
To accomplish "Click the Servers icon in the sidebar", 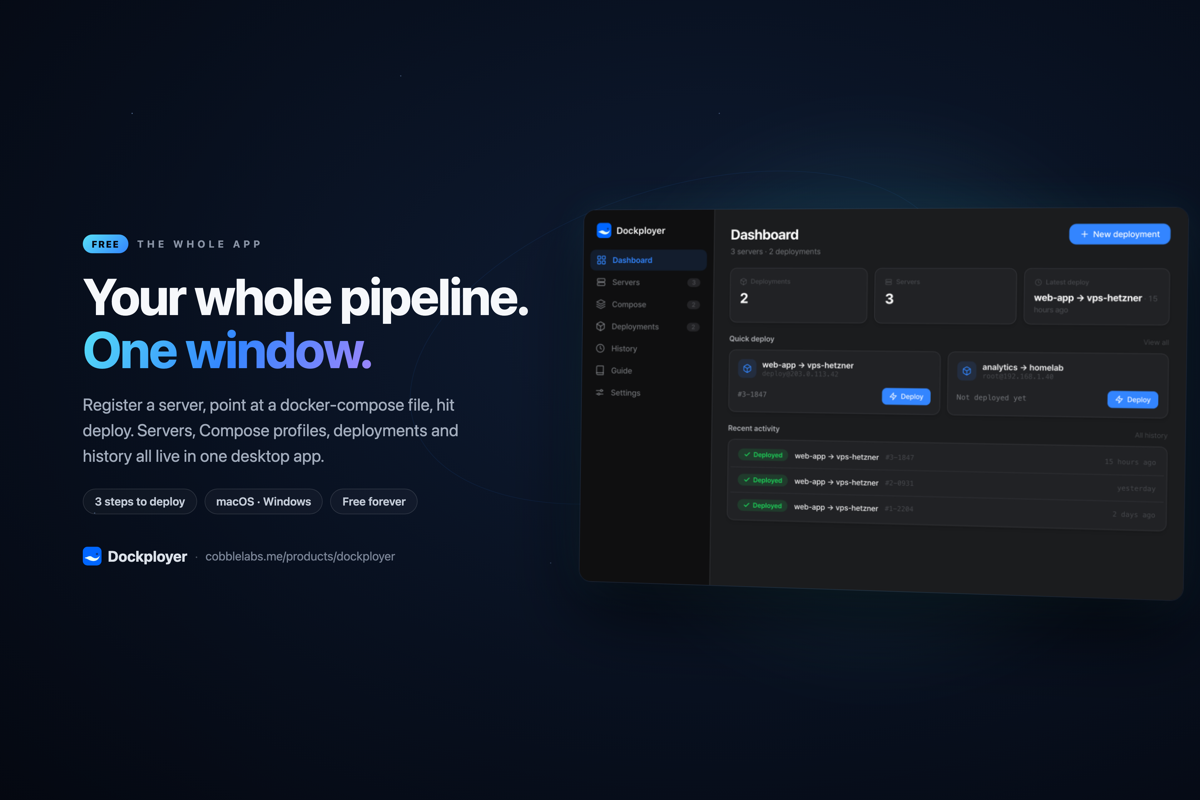I will click(x=601, y=283).
